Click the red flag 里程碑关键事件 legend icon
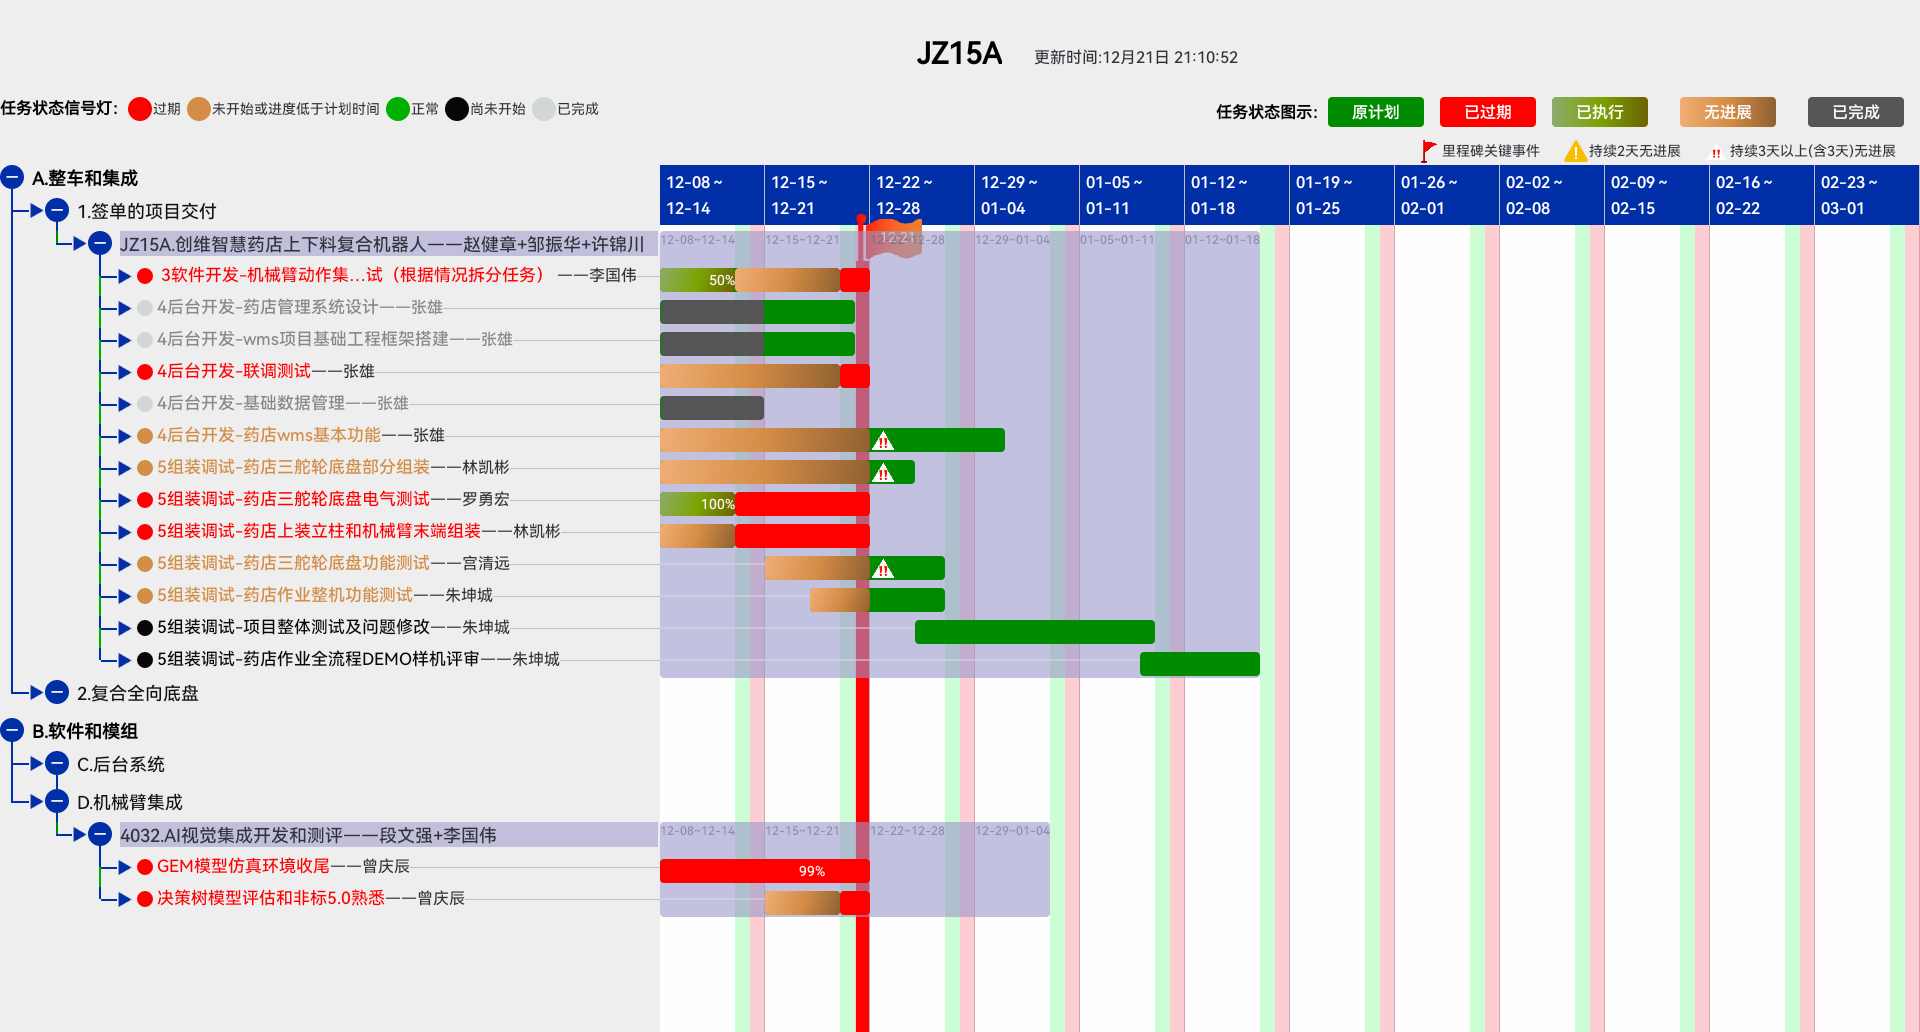 point(1428,151)
